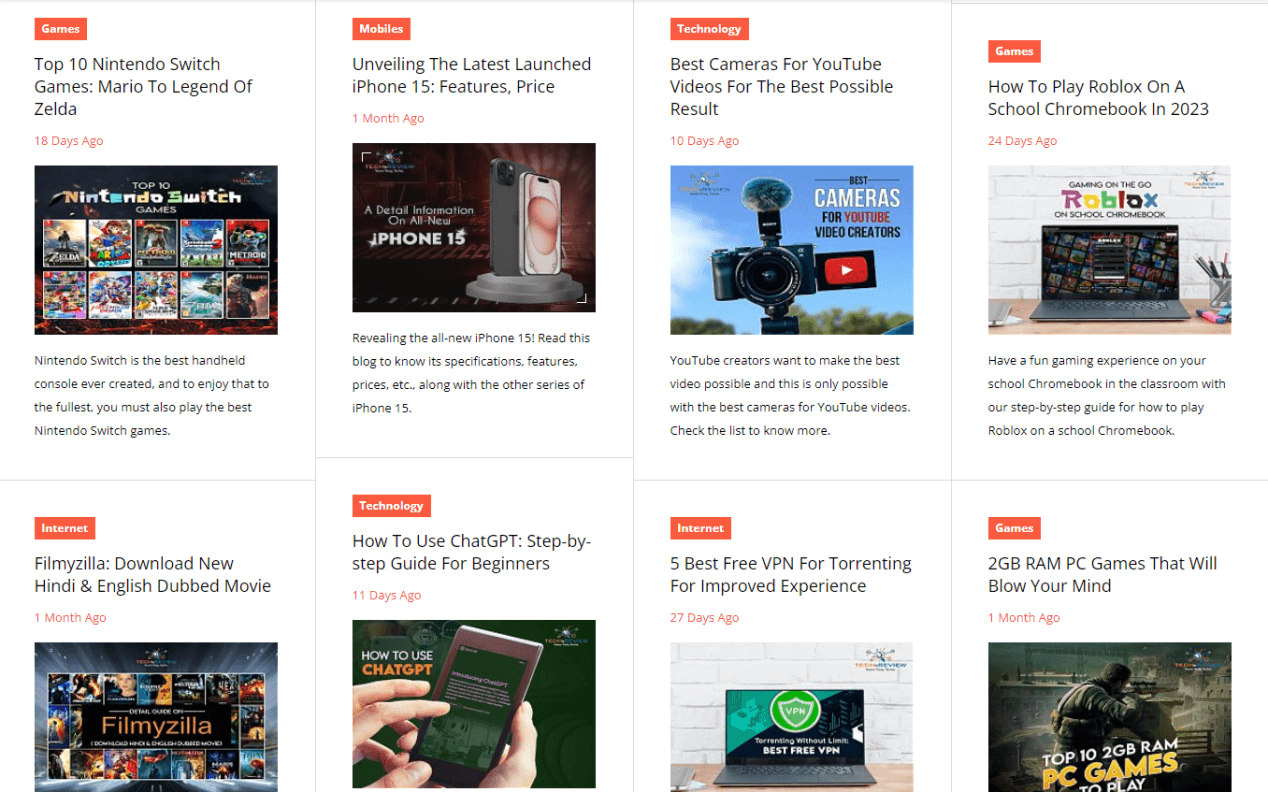The height and width of the screenshot is (792, 1268).
Task: Open the Filmyzilla article thumbnail
Action: [x=156, y=716]
